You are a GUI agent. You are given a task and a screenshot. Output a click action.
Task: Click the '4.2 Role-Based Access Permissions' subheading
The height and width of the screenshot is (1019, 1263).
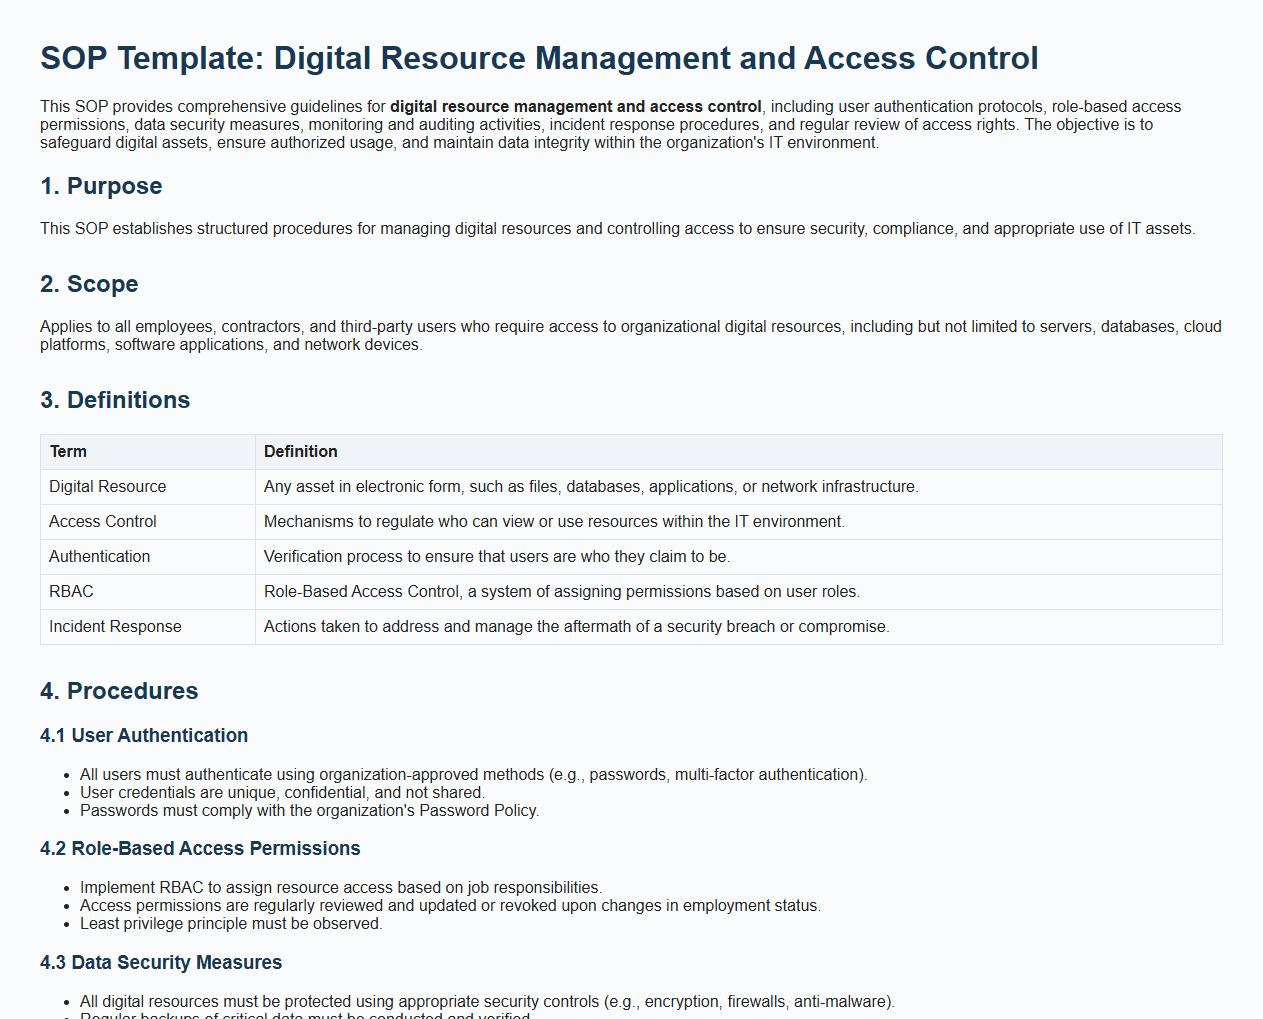(200, 848)
